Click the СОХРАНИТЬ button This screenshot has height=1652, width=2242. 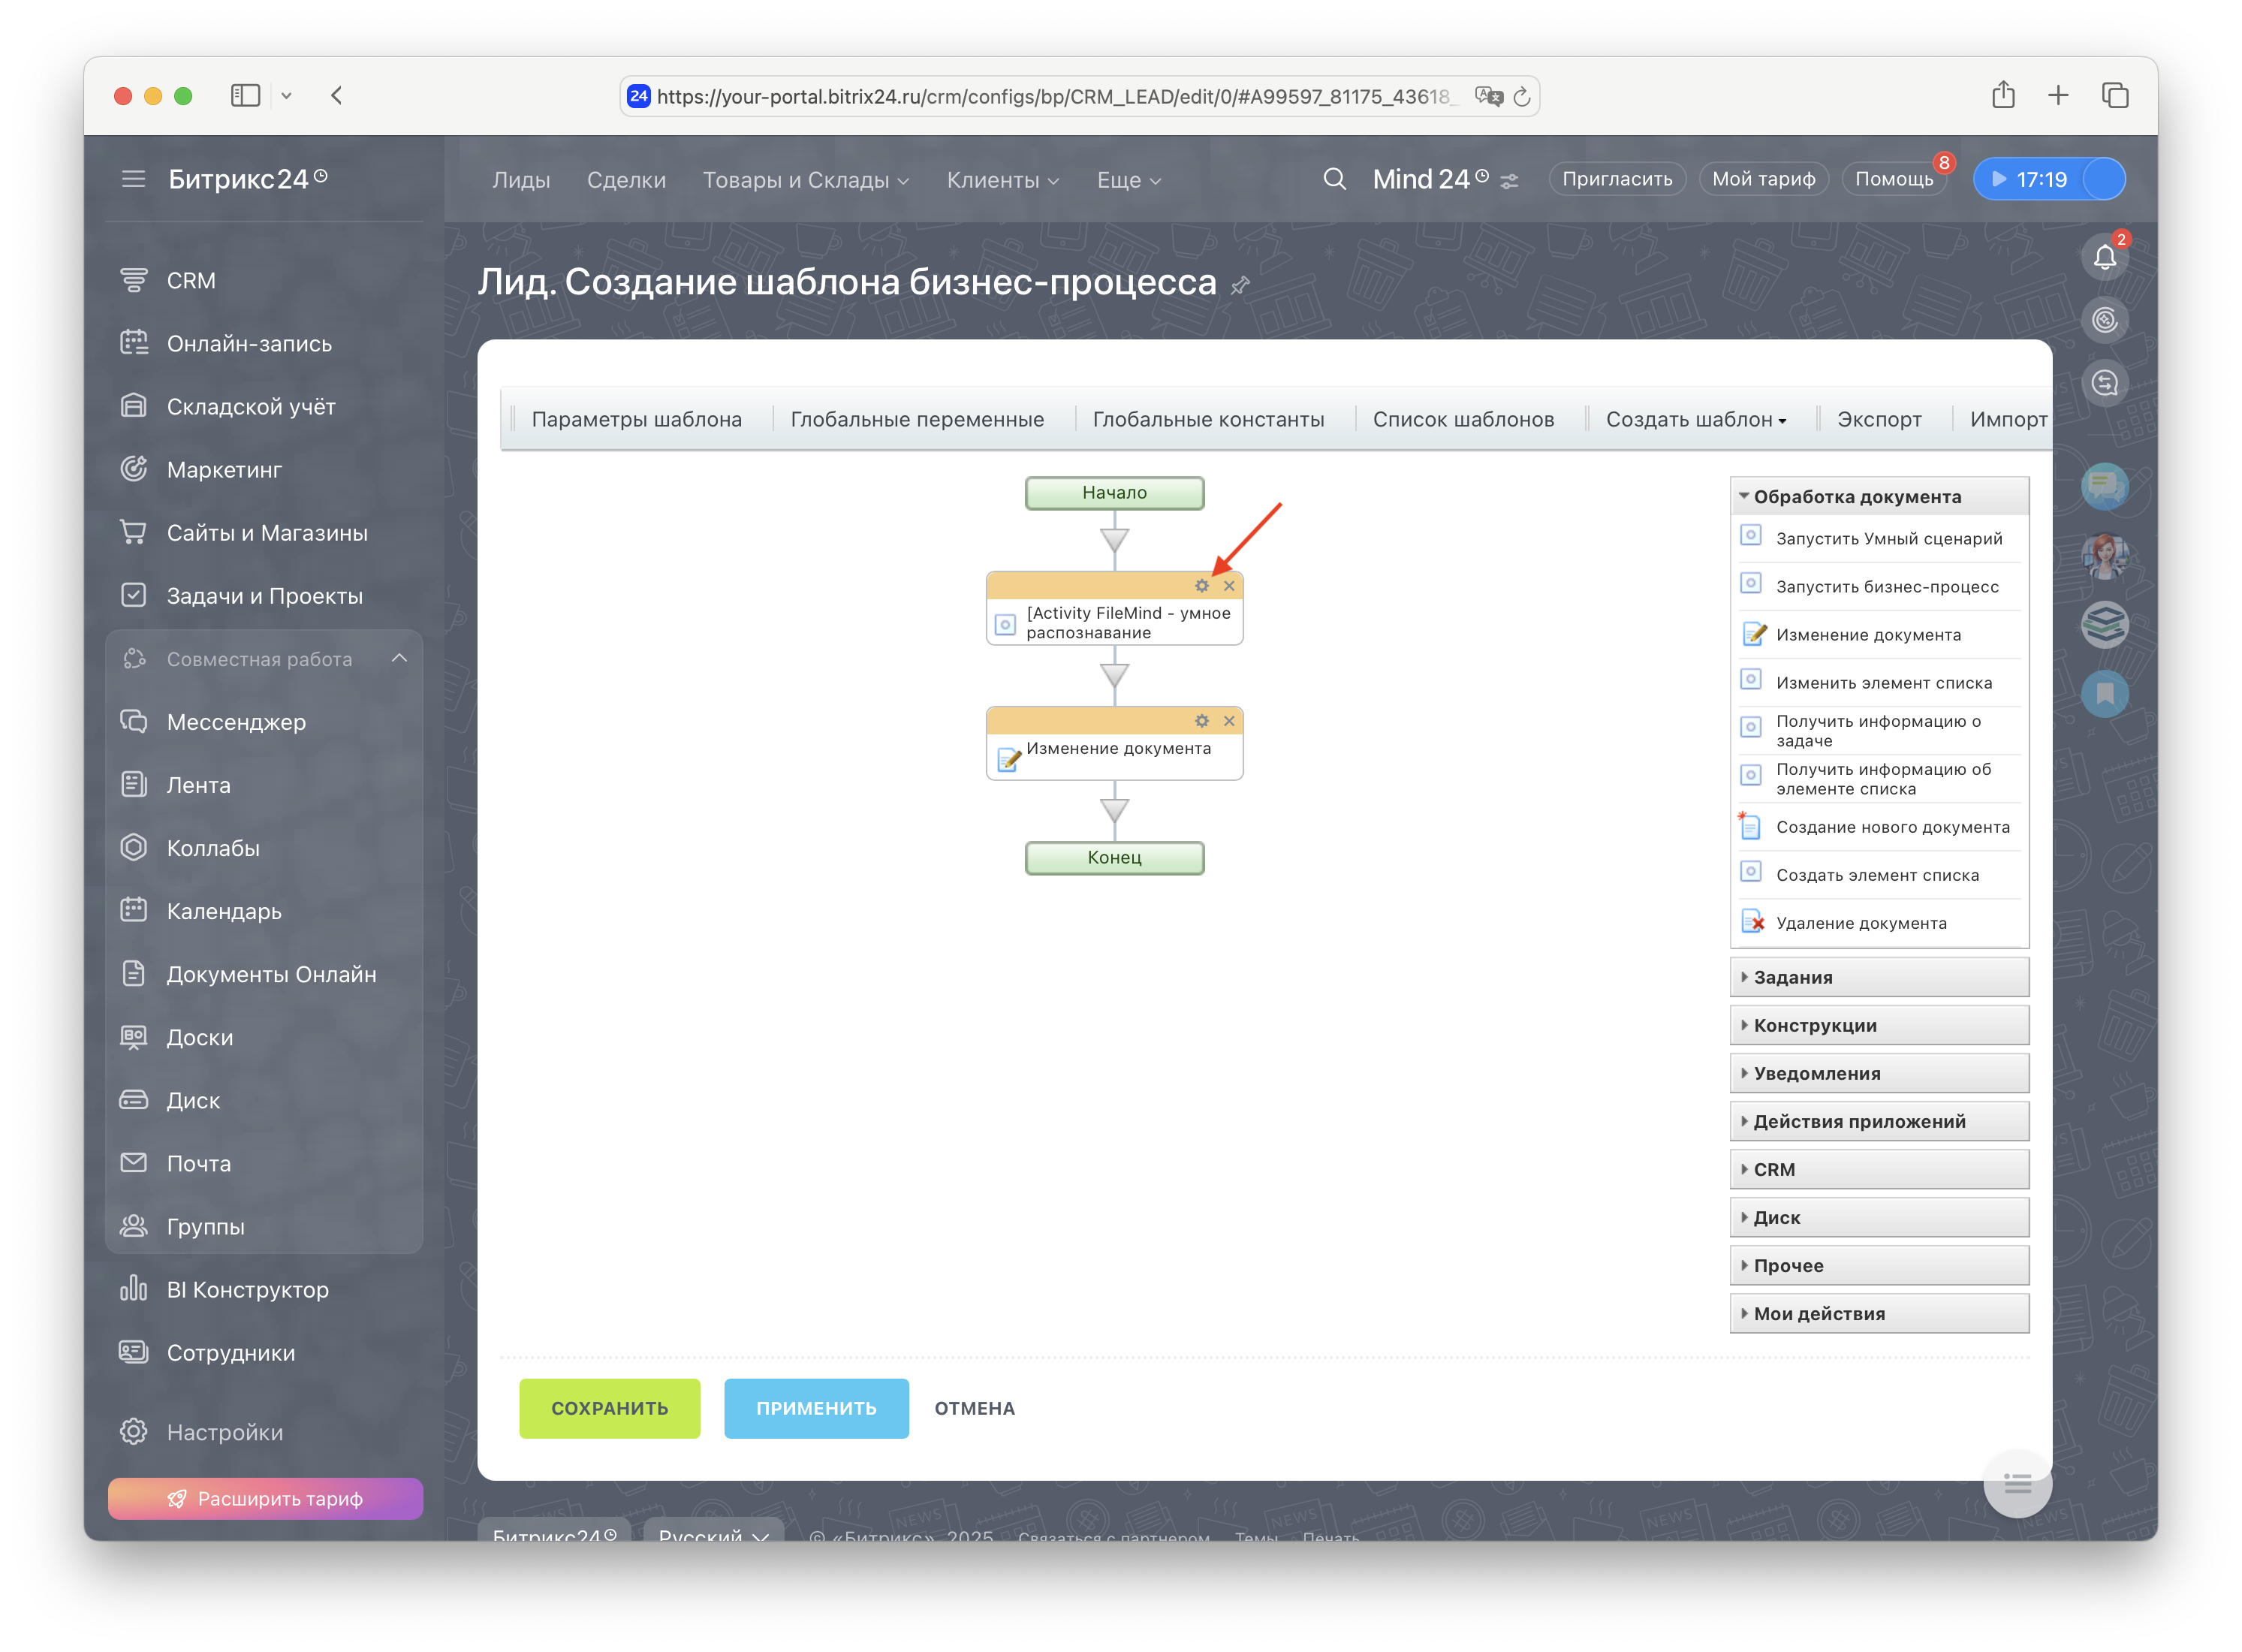pyautogui.click(x=609, y=1408)
